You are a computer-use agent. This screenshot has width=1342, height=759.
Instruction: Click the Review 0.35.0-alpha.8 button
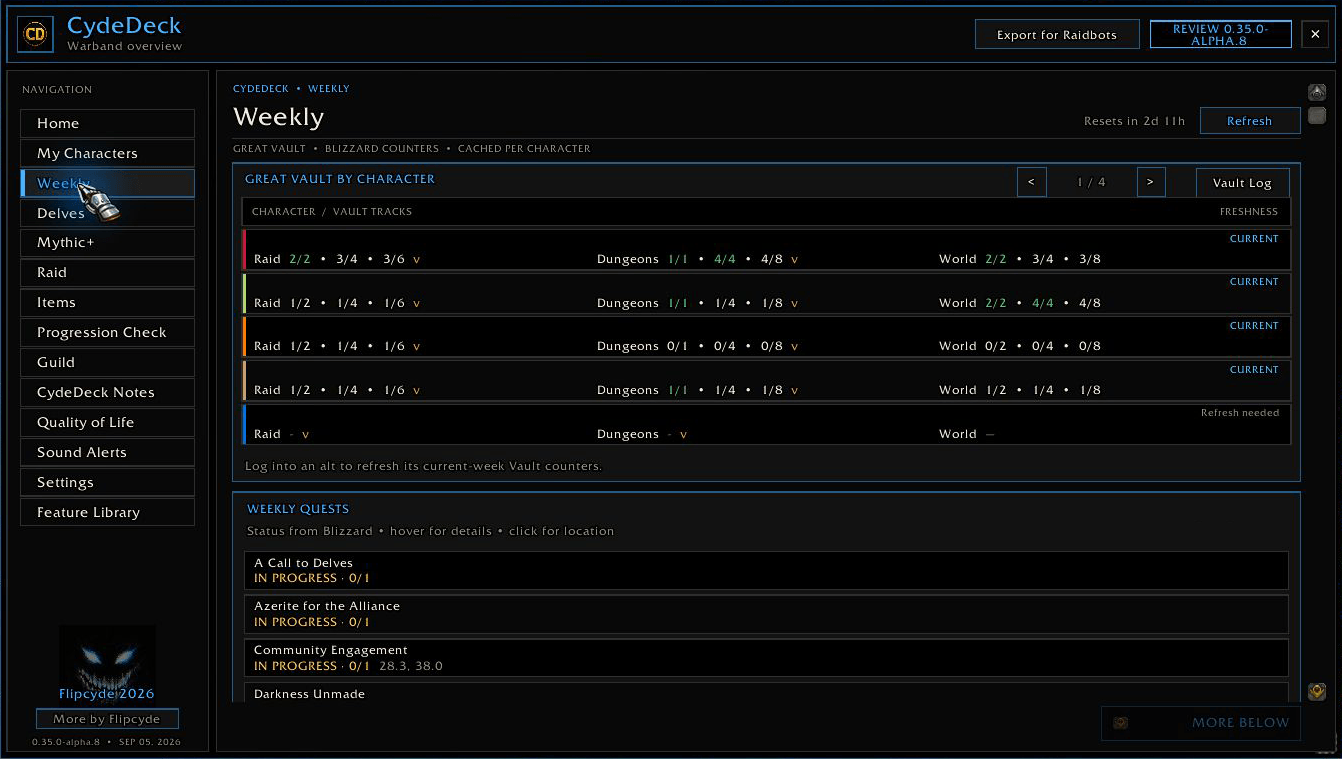pos(1220,35)
